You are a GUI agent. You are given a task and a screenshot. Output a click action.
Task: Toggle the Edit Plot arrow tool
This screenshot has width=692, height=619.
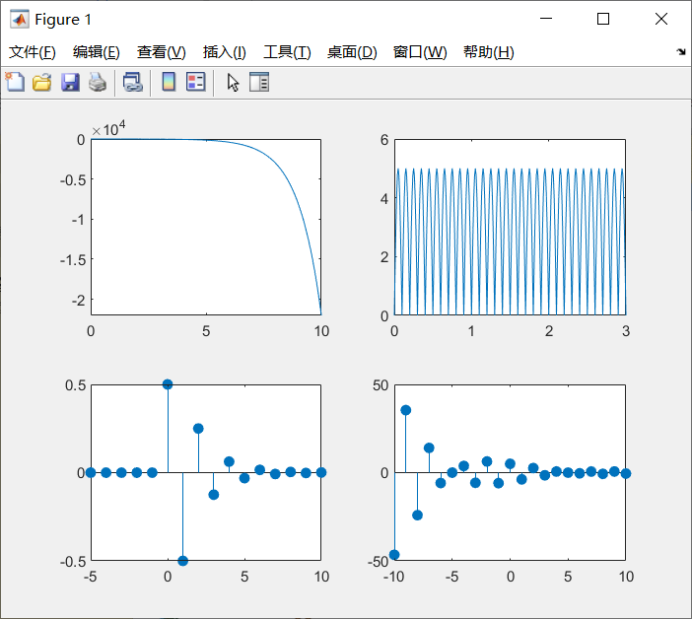pyautogui.click(x=233, y=83)
